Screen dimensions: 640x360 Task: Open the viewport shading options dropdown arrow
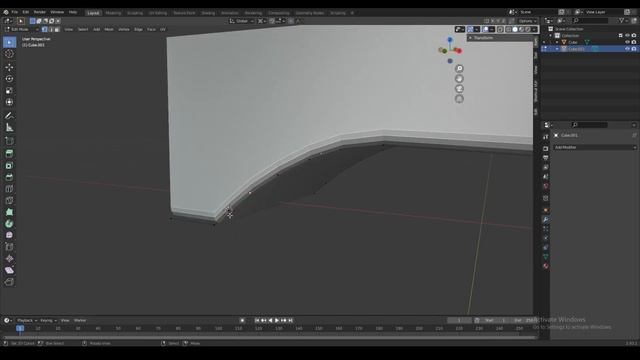click(534, 29)
